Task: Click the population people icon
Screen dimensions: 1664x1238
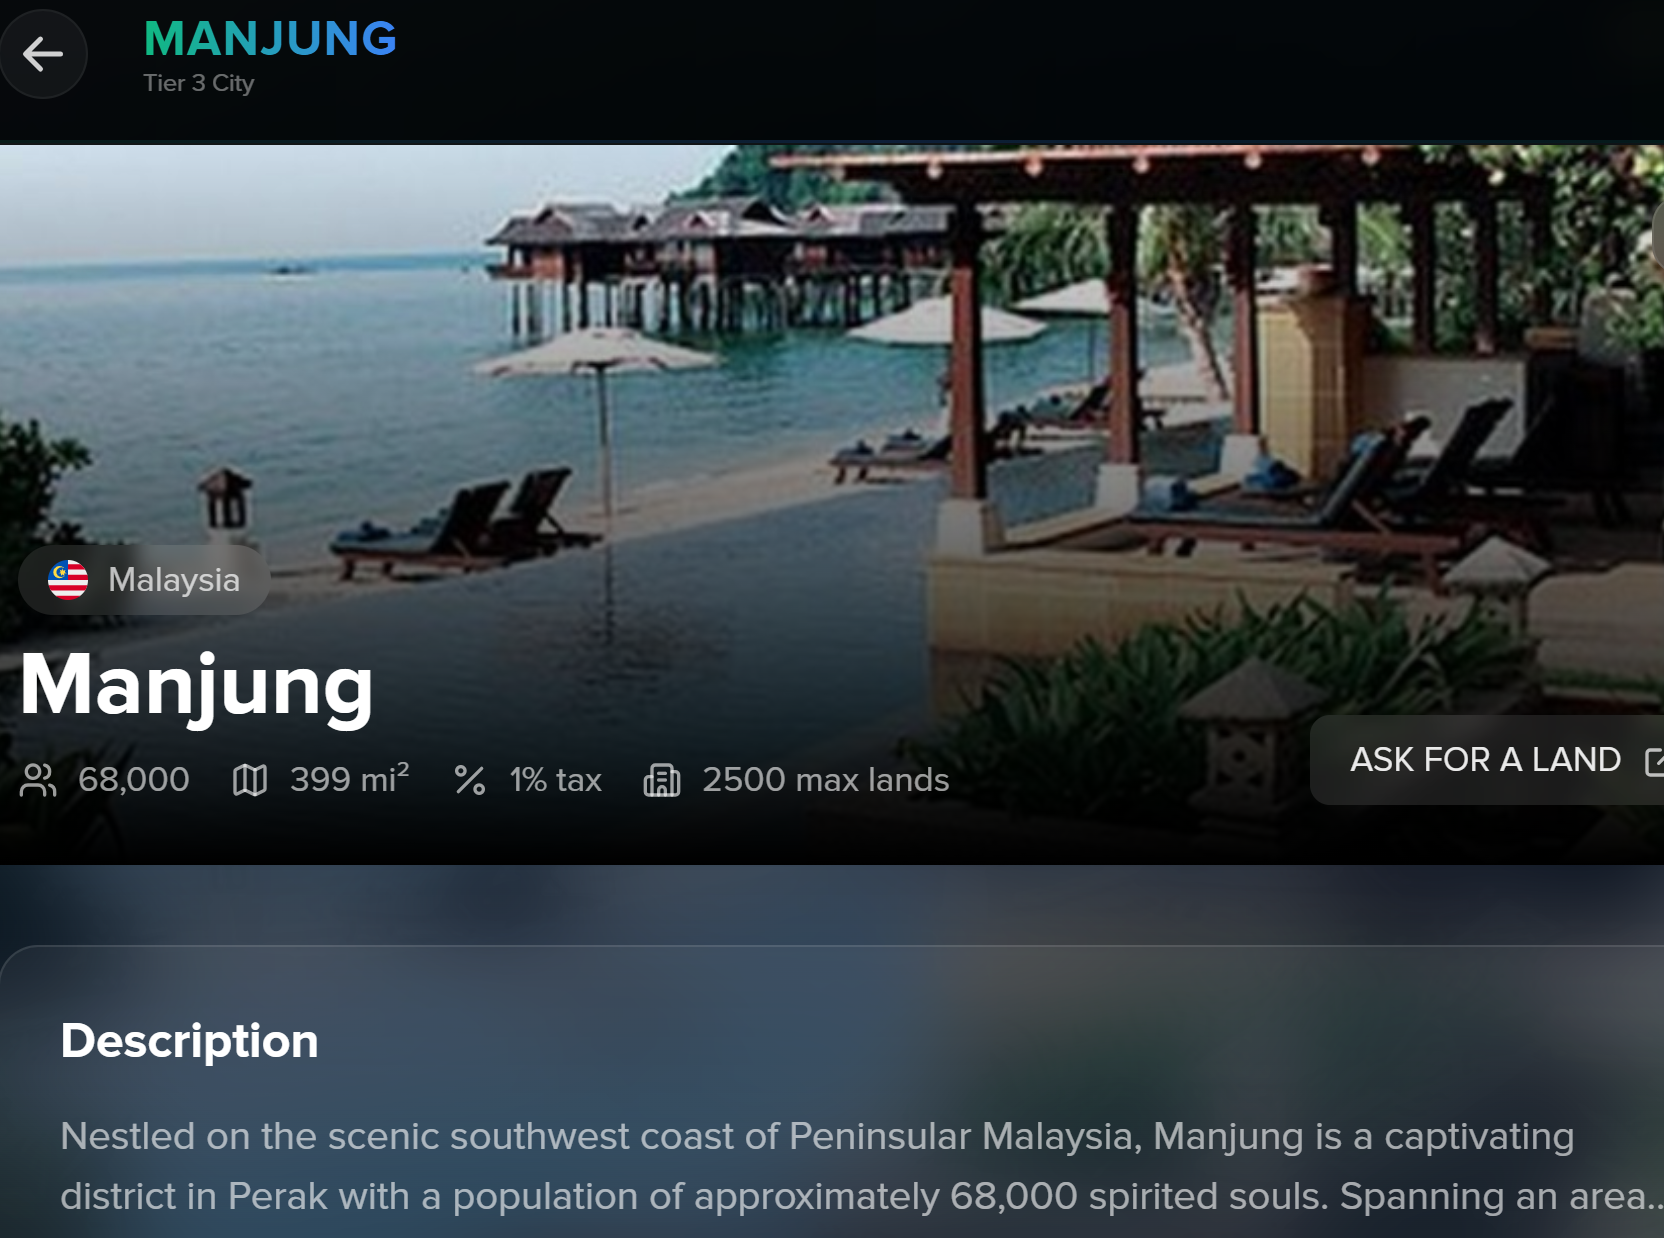Action: pyautogui.click(x=38, y=780)
